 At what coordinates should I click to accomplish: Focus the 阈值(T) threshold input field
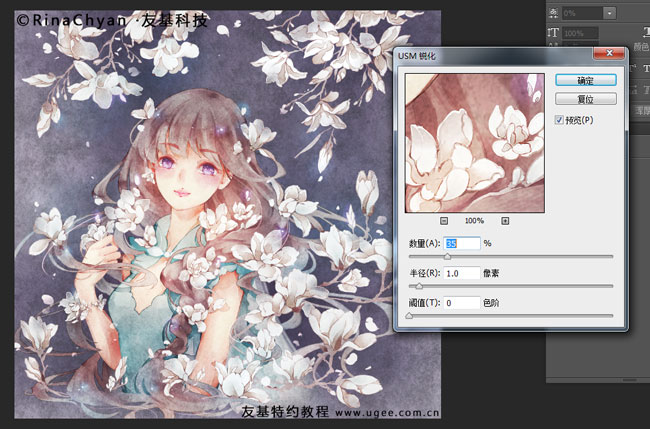click(462, 303)
